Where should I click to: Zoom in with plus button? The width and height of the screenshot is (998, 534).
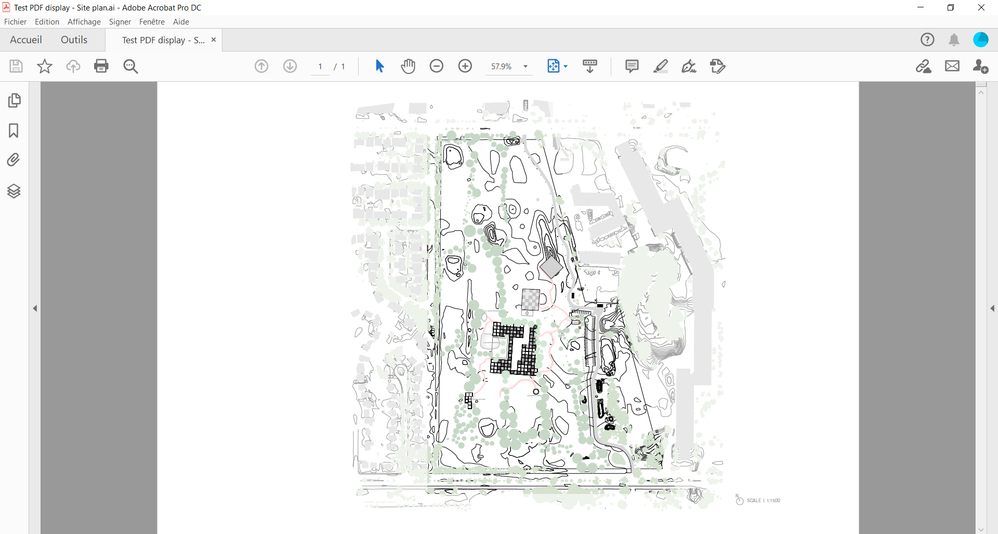465,66
